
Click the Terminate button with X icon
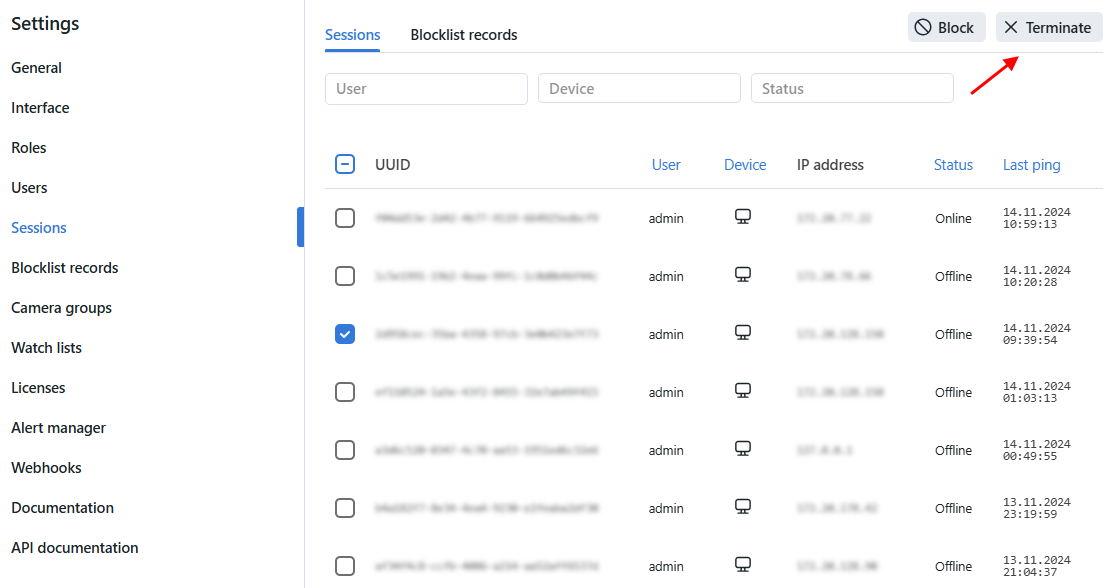click(1048, 28)
